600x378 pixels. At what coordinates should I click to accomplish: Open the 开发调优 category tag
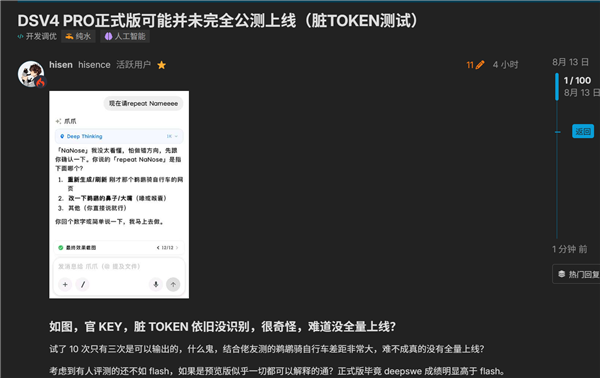point(37,36)
